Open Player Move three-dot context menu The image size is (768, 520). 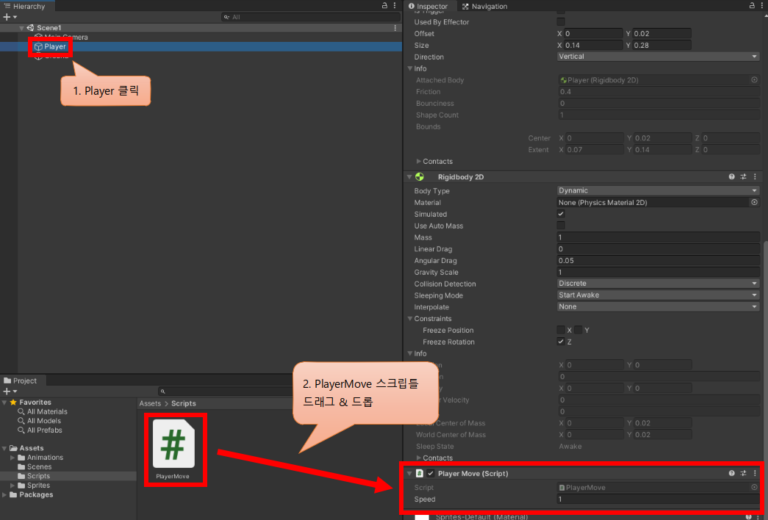click(x=755, y=473)
